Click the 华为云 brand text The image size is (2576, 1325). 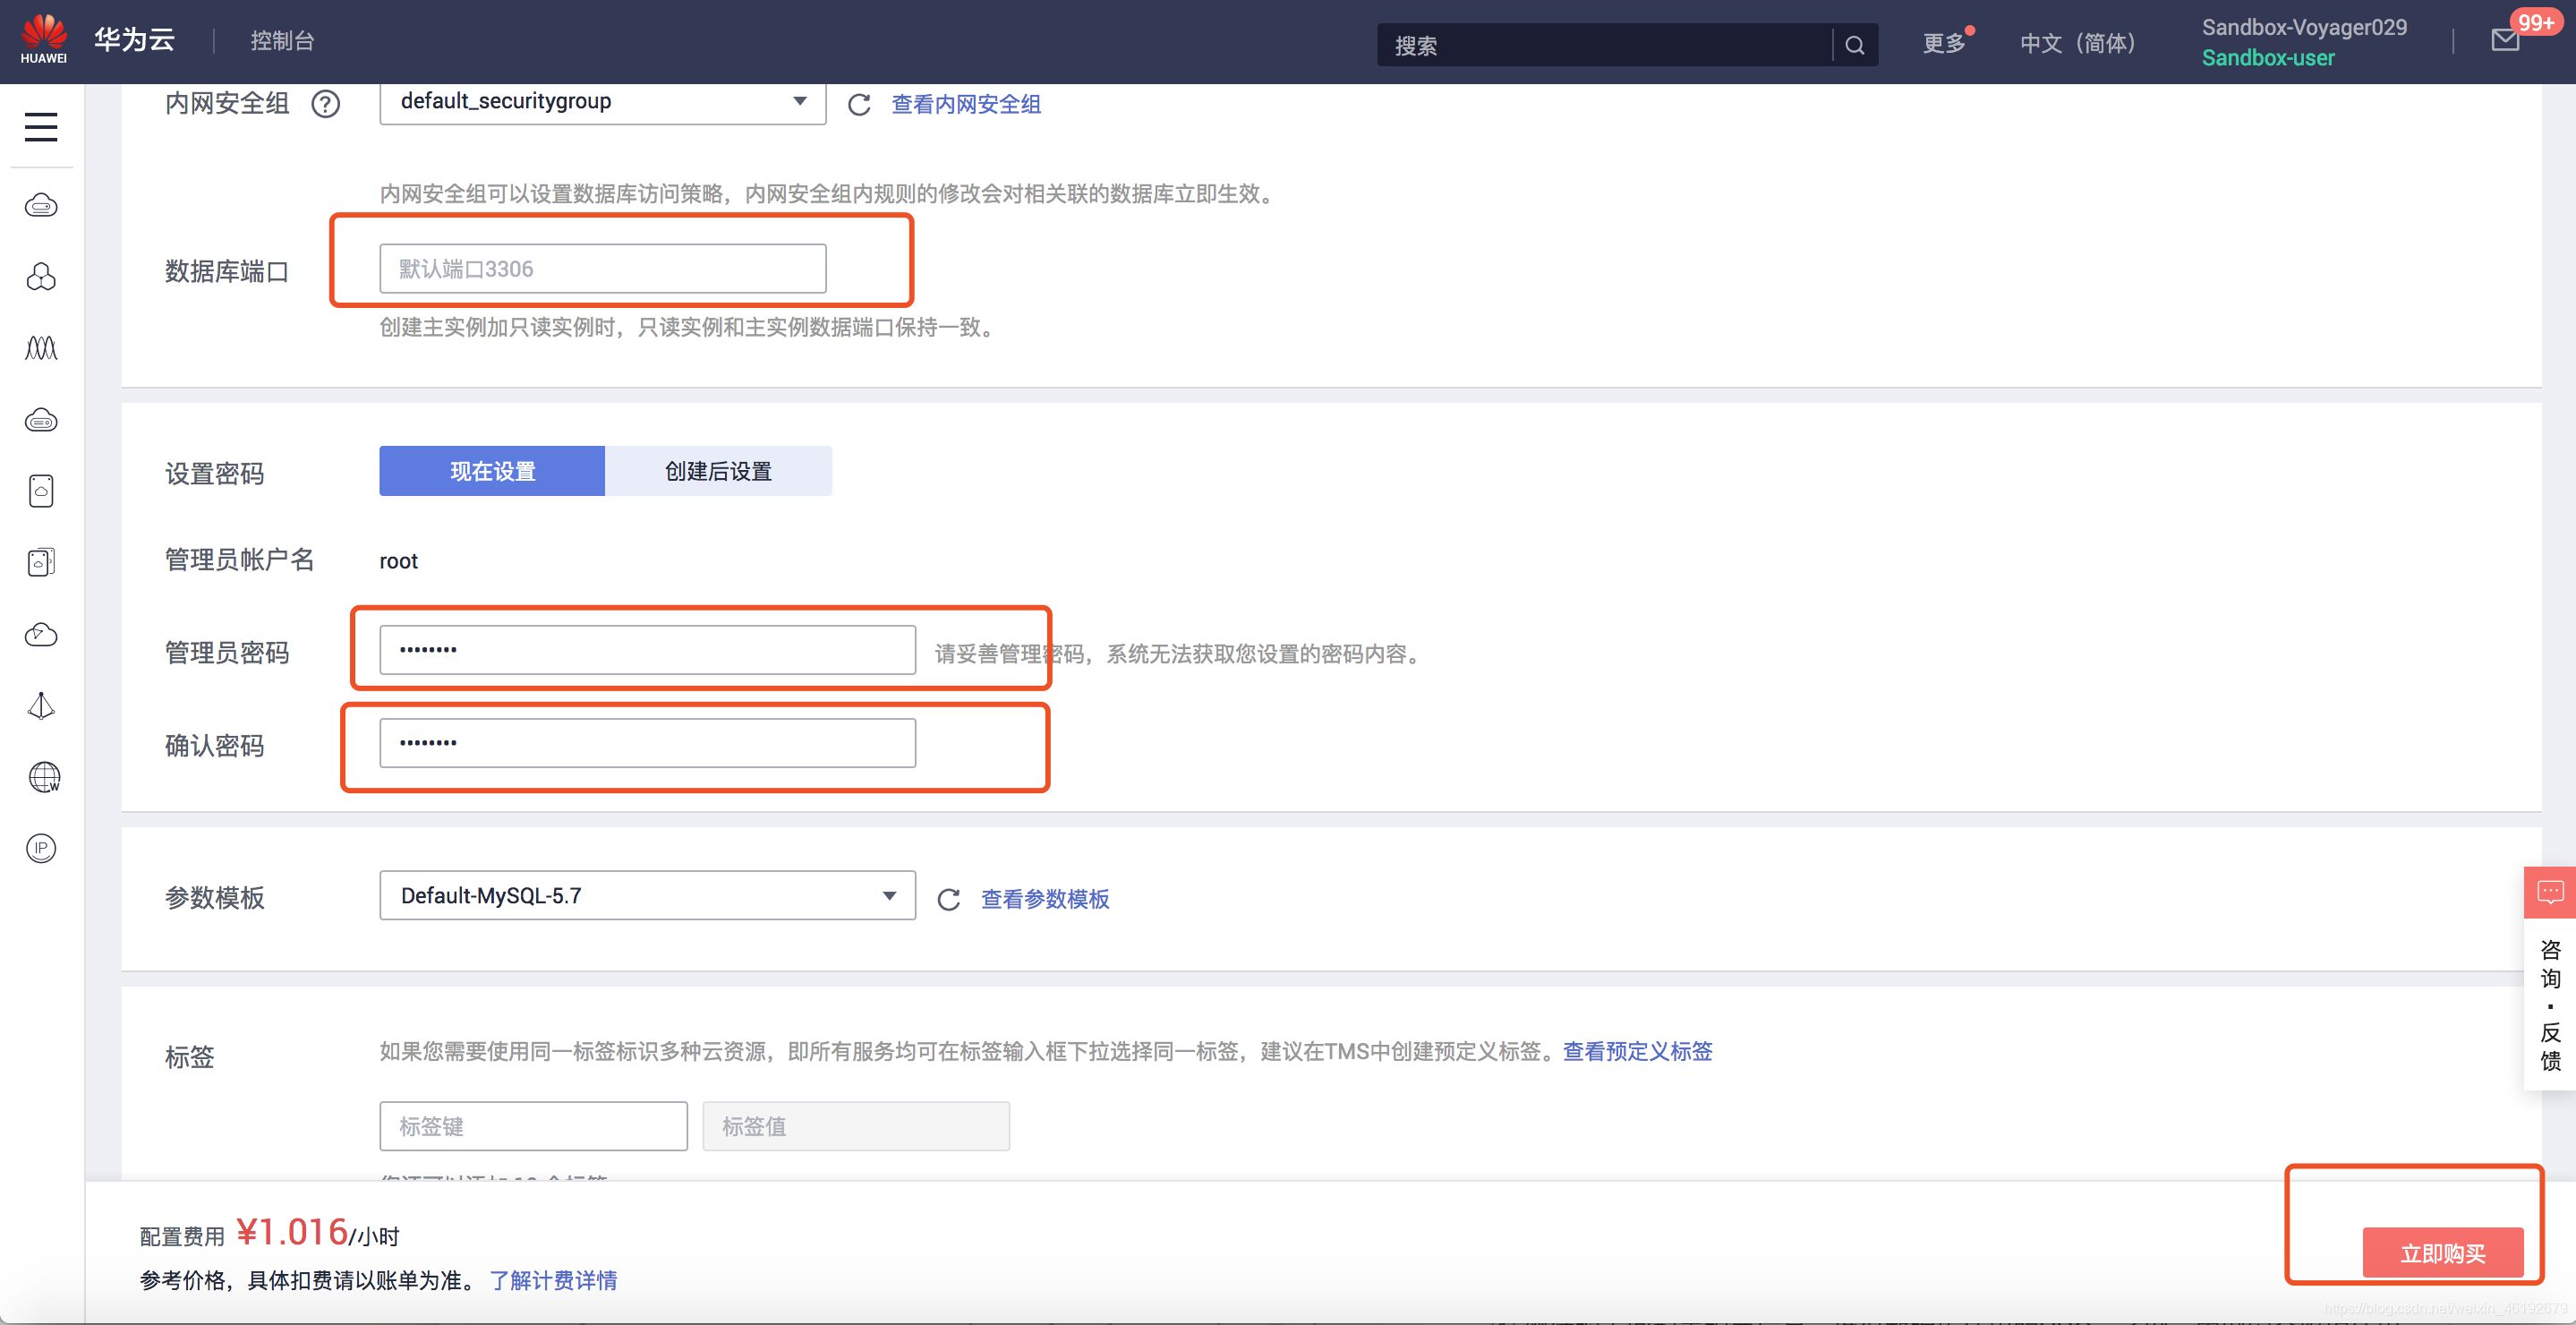[135, 39]
